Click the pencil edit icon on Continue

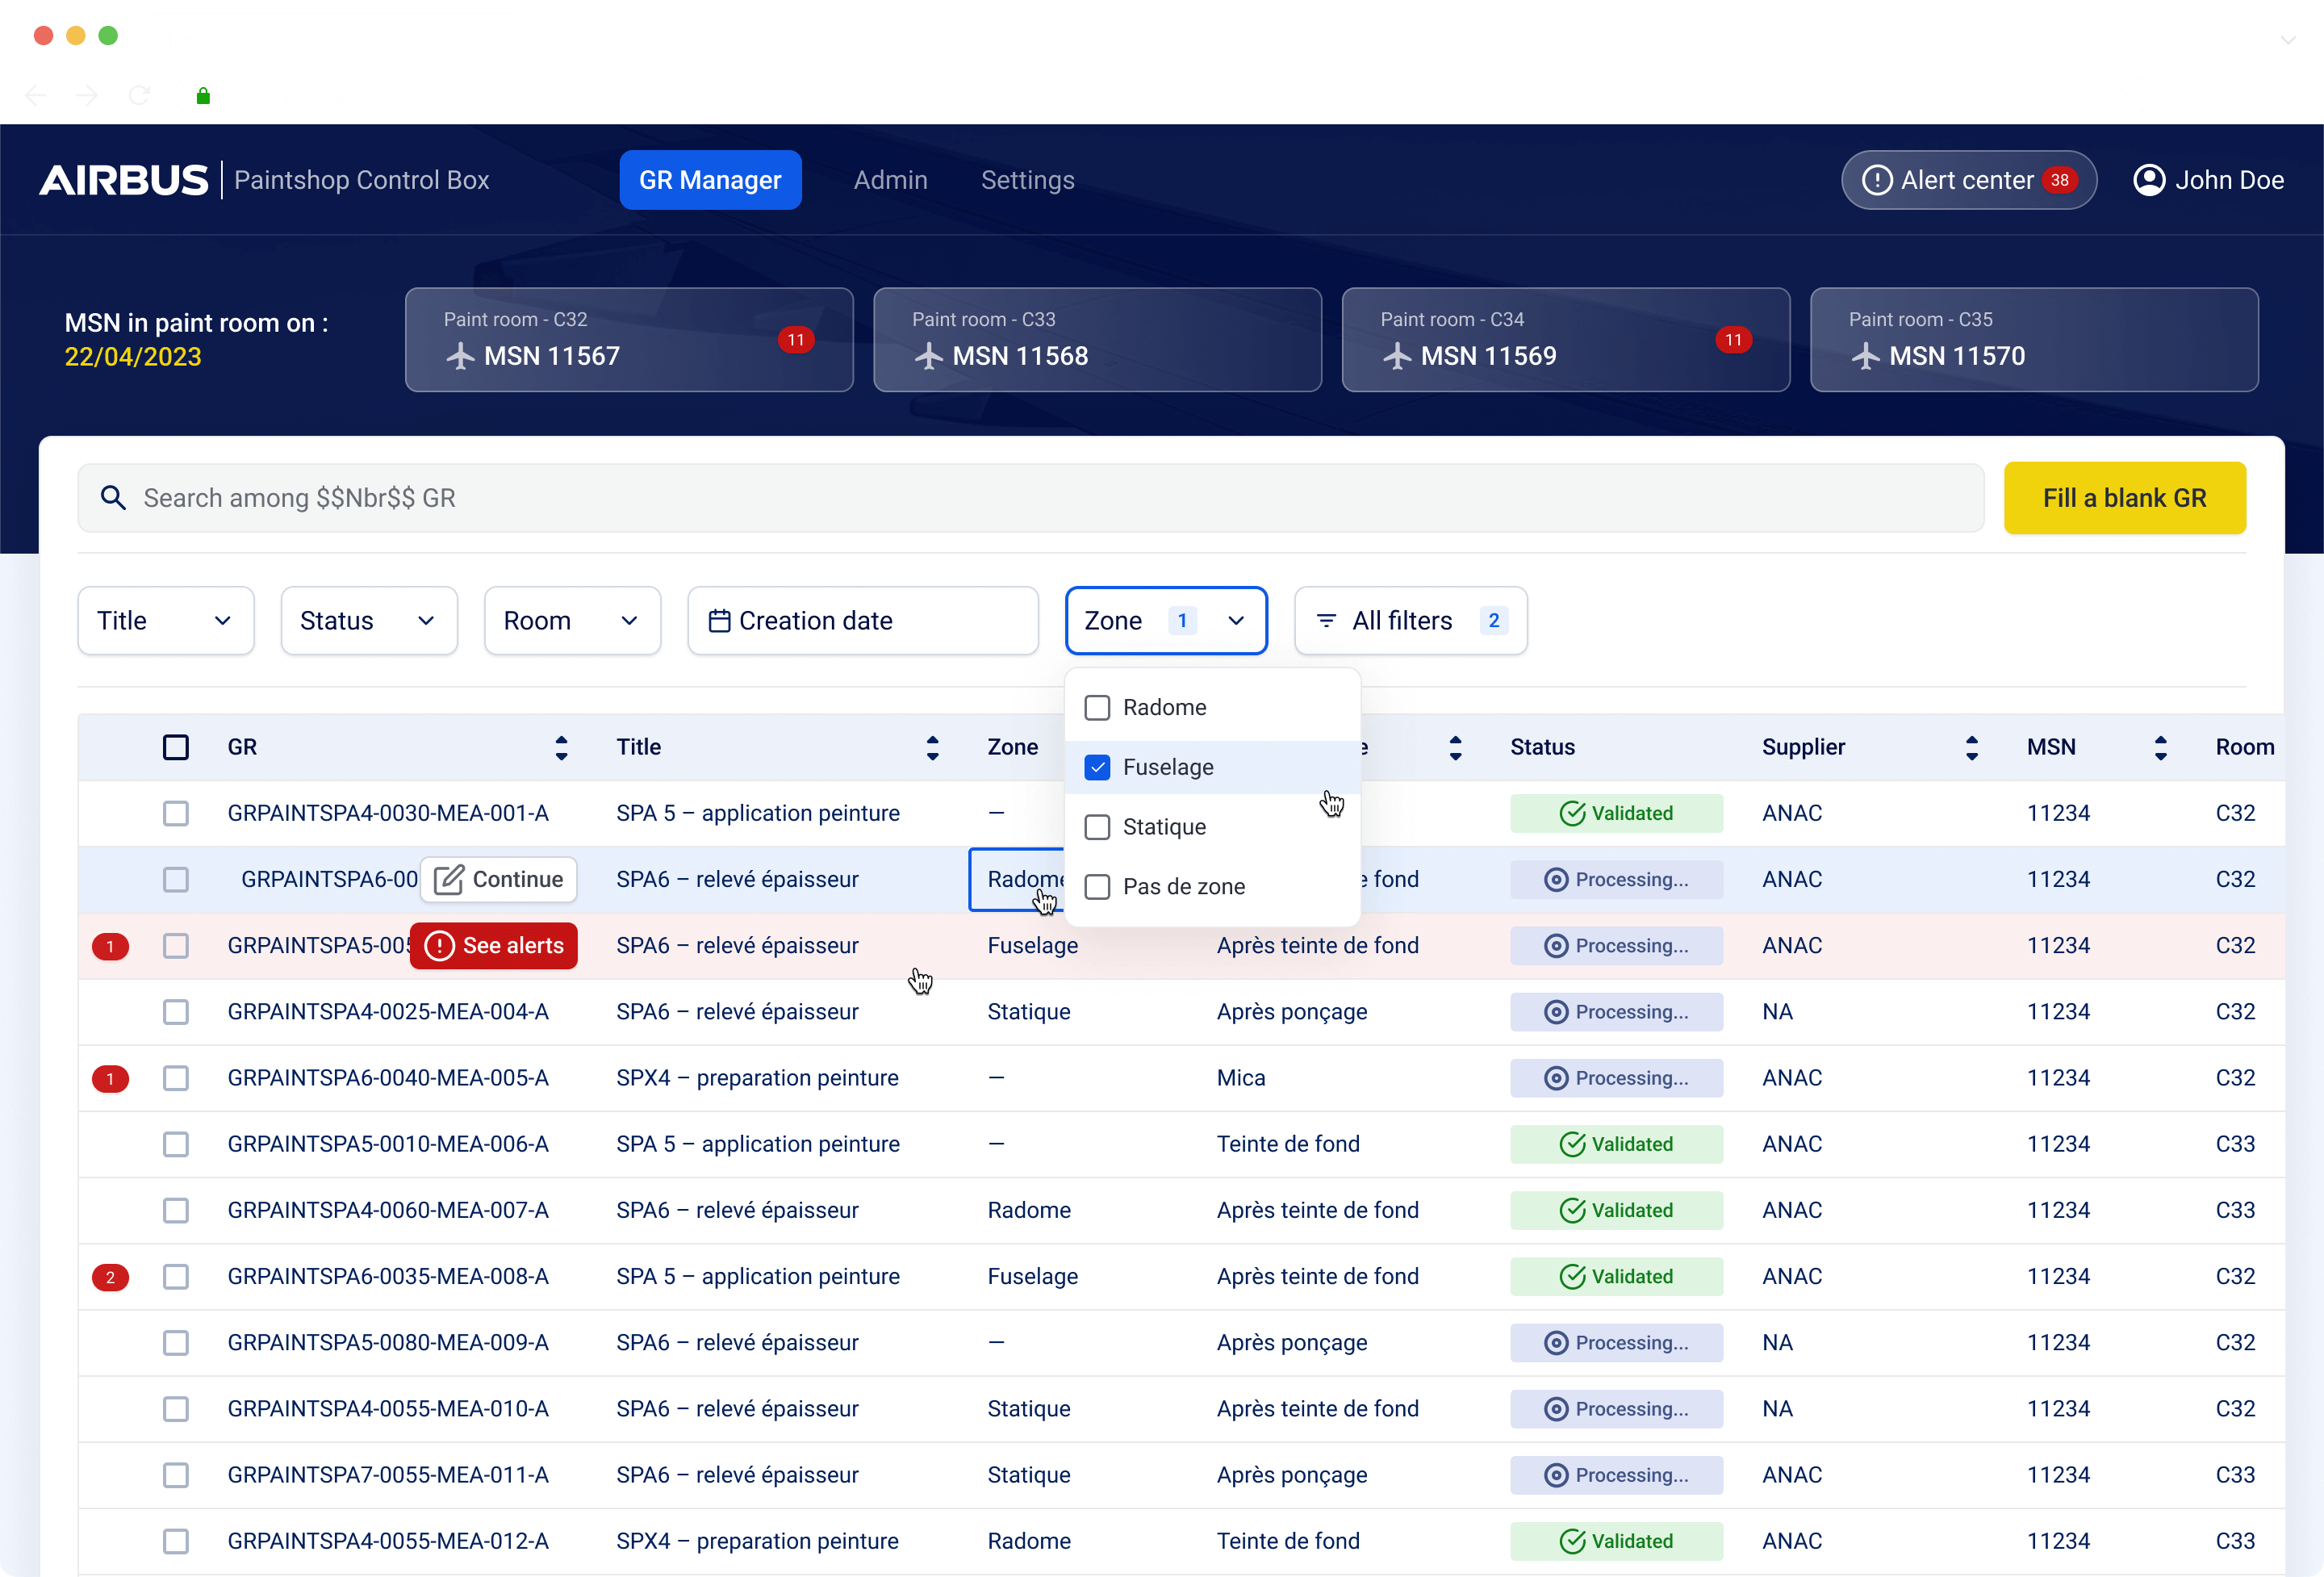pyautogui.click(x=448, y=879)
